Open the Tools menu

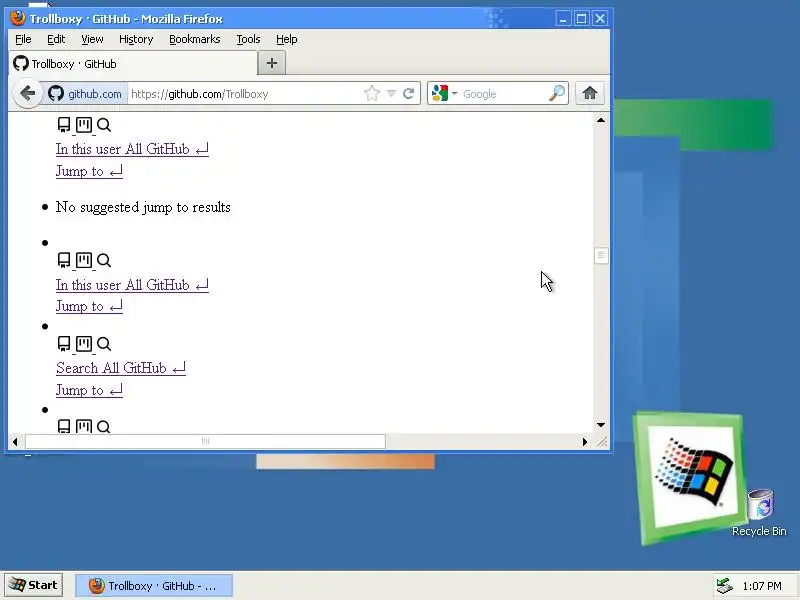248,39
